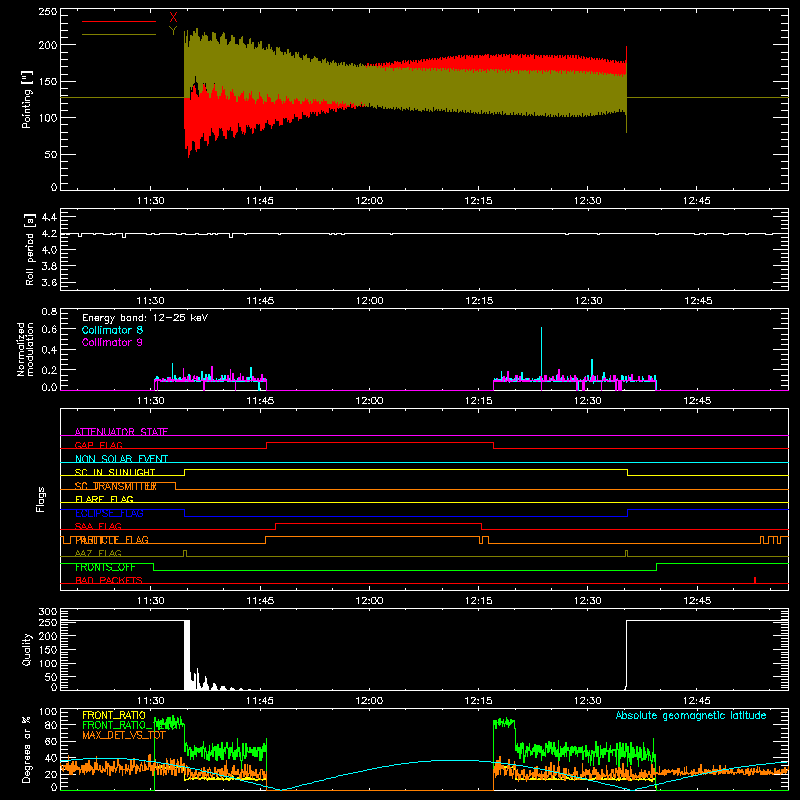Click the SAA_FLAG label
This screenshot has height=800, width=800.
click(x=98, y=526)
